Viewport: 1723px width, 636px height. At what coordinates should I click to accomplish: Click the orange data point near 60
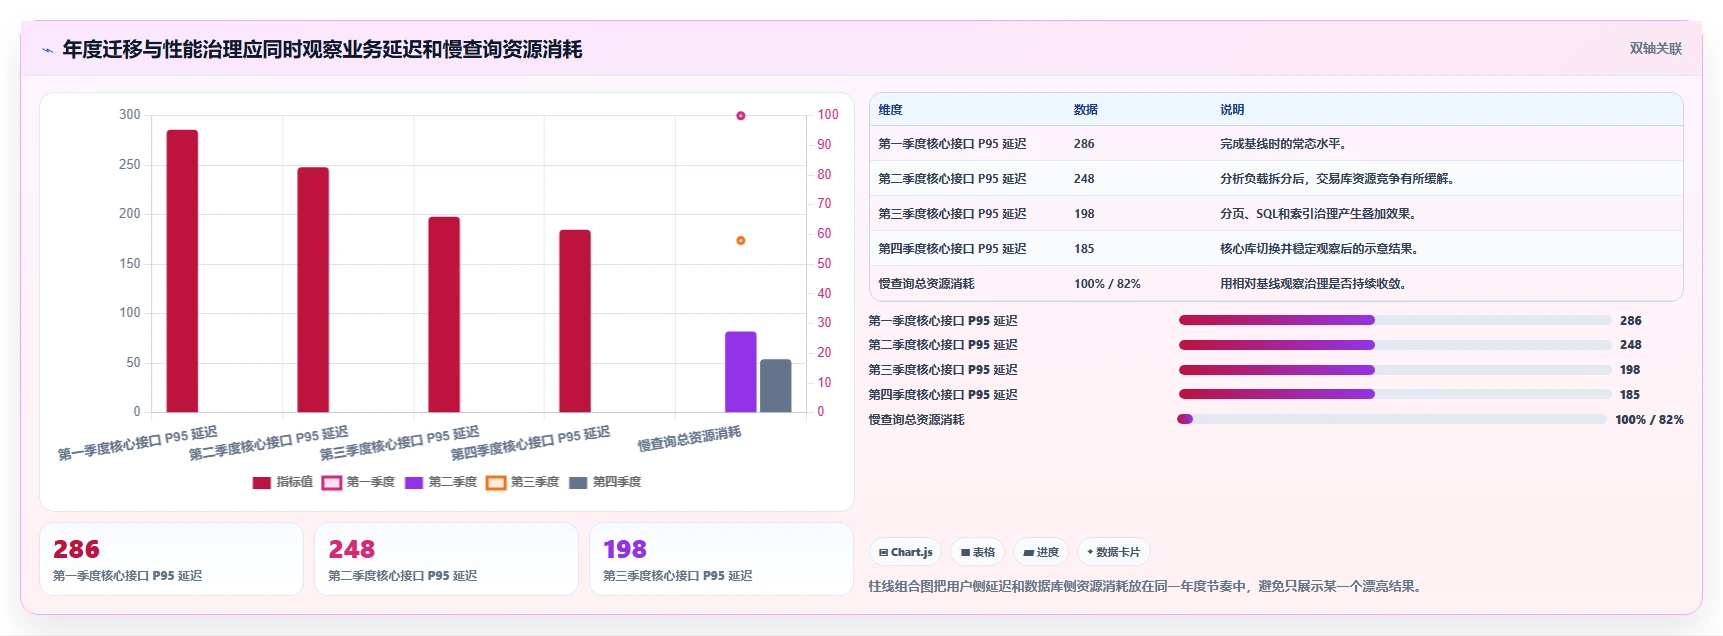click(741, 241)
